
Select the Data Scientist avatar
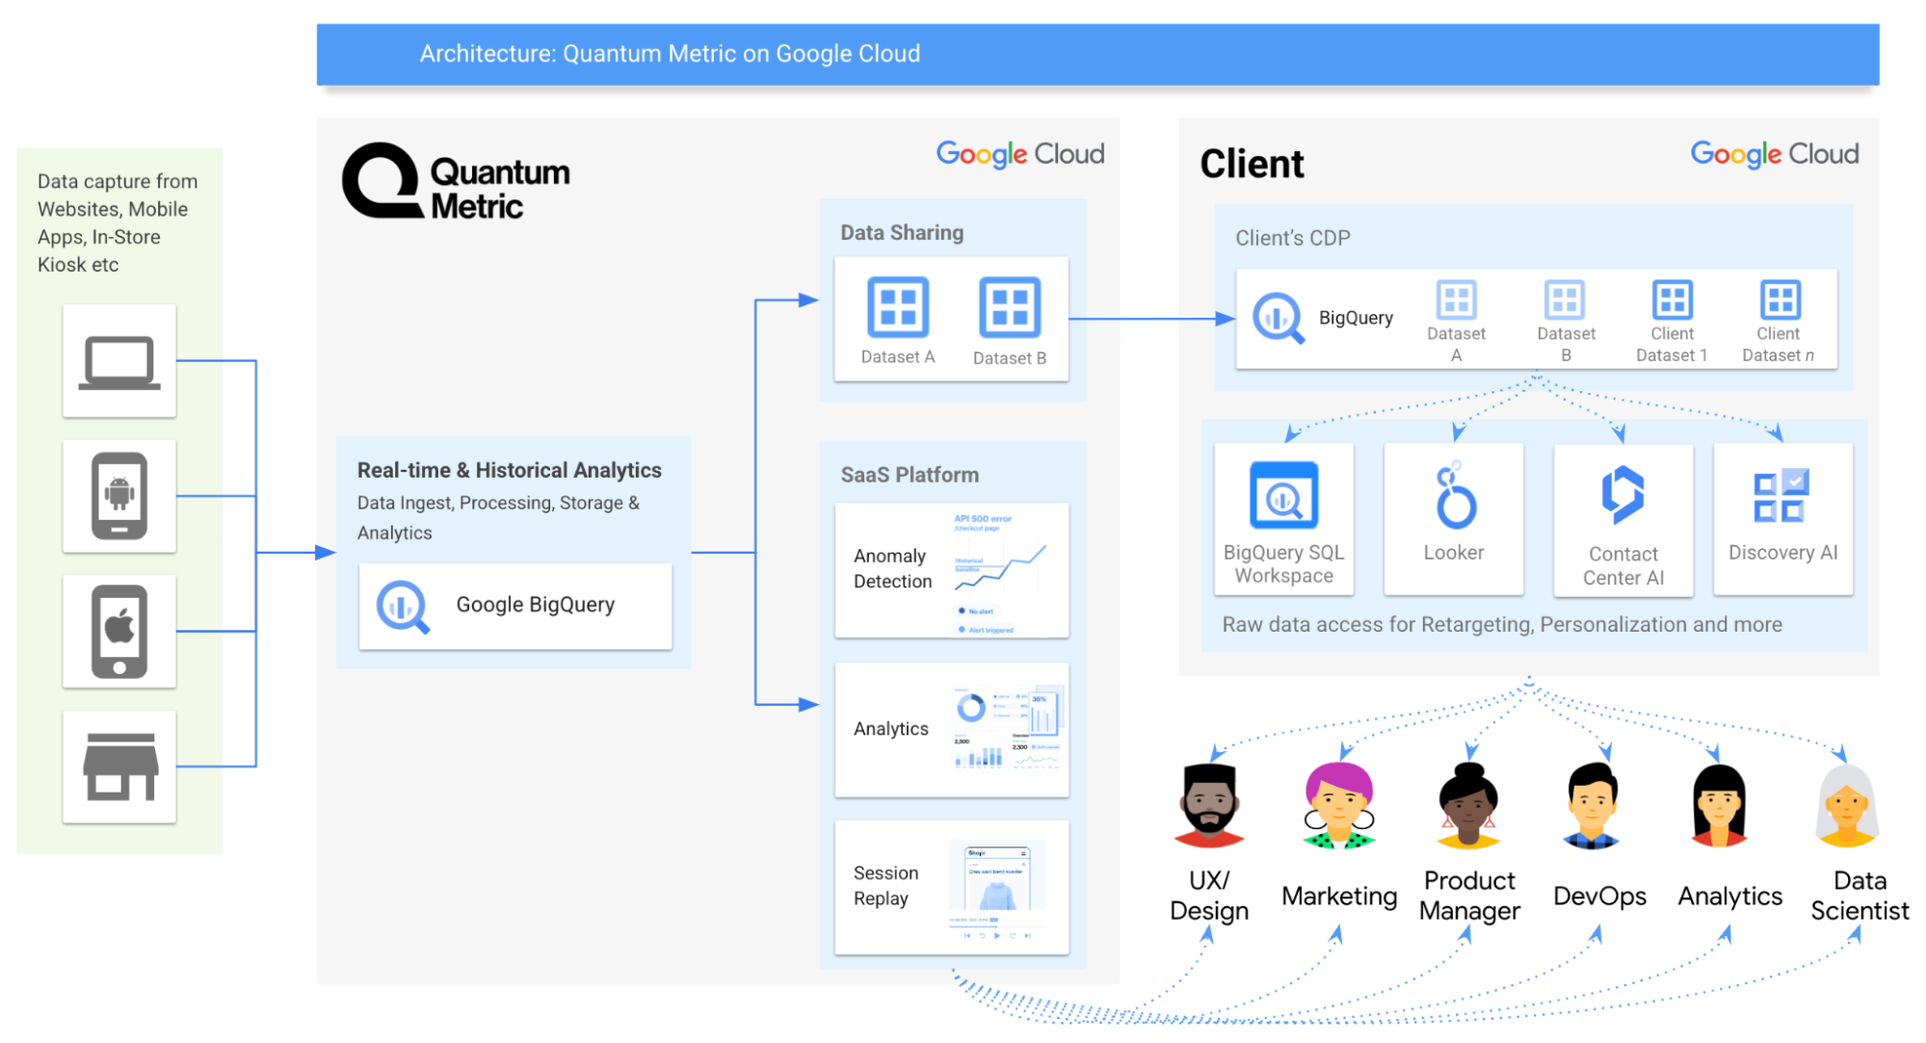coord(1846,805)
